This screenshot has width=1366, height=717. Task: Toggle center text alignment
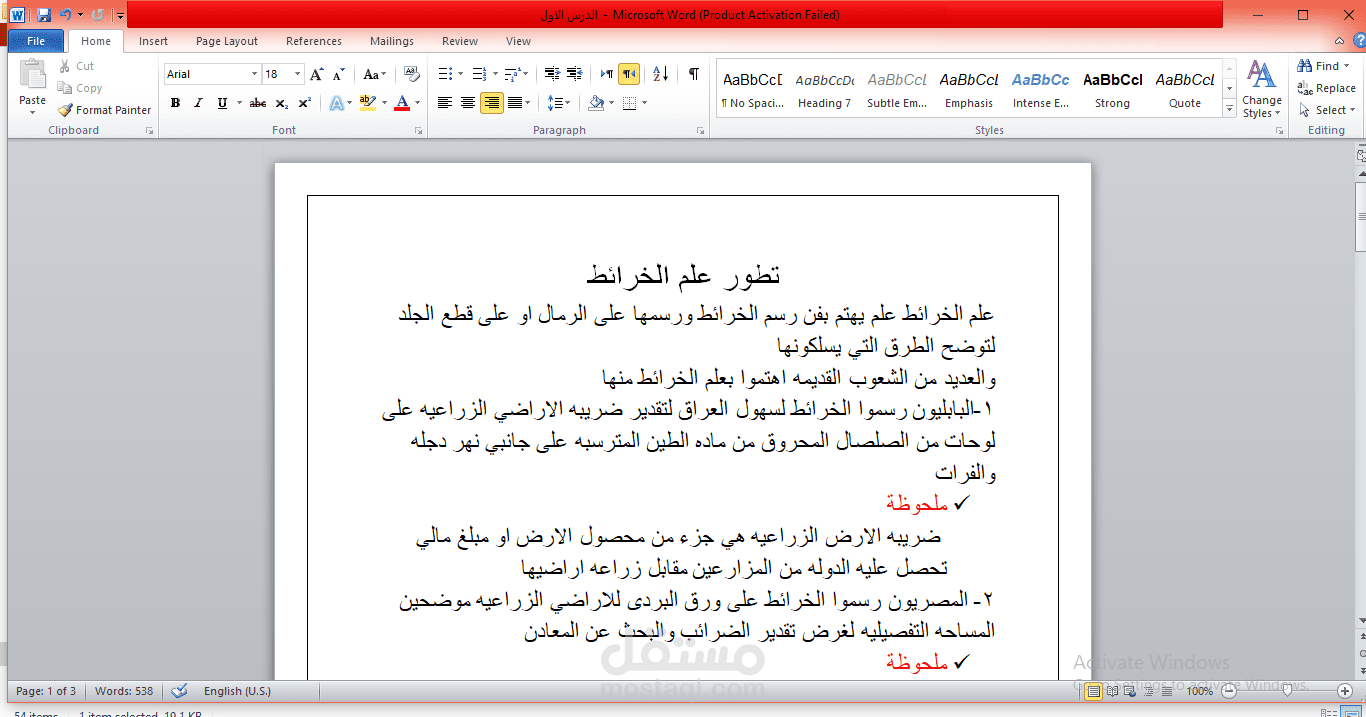click(466, 103)
